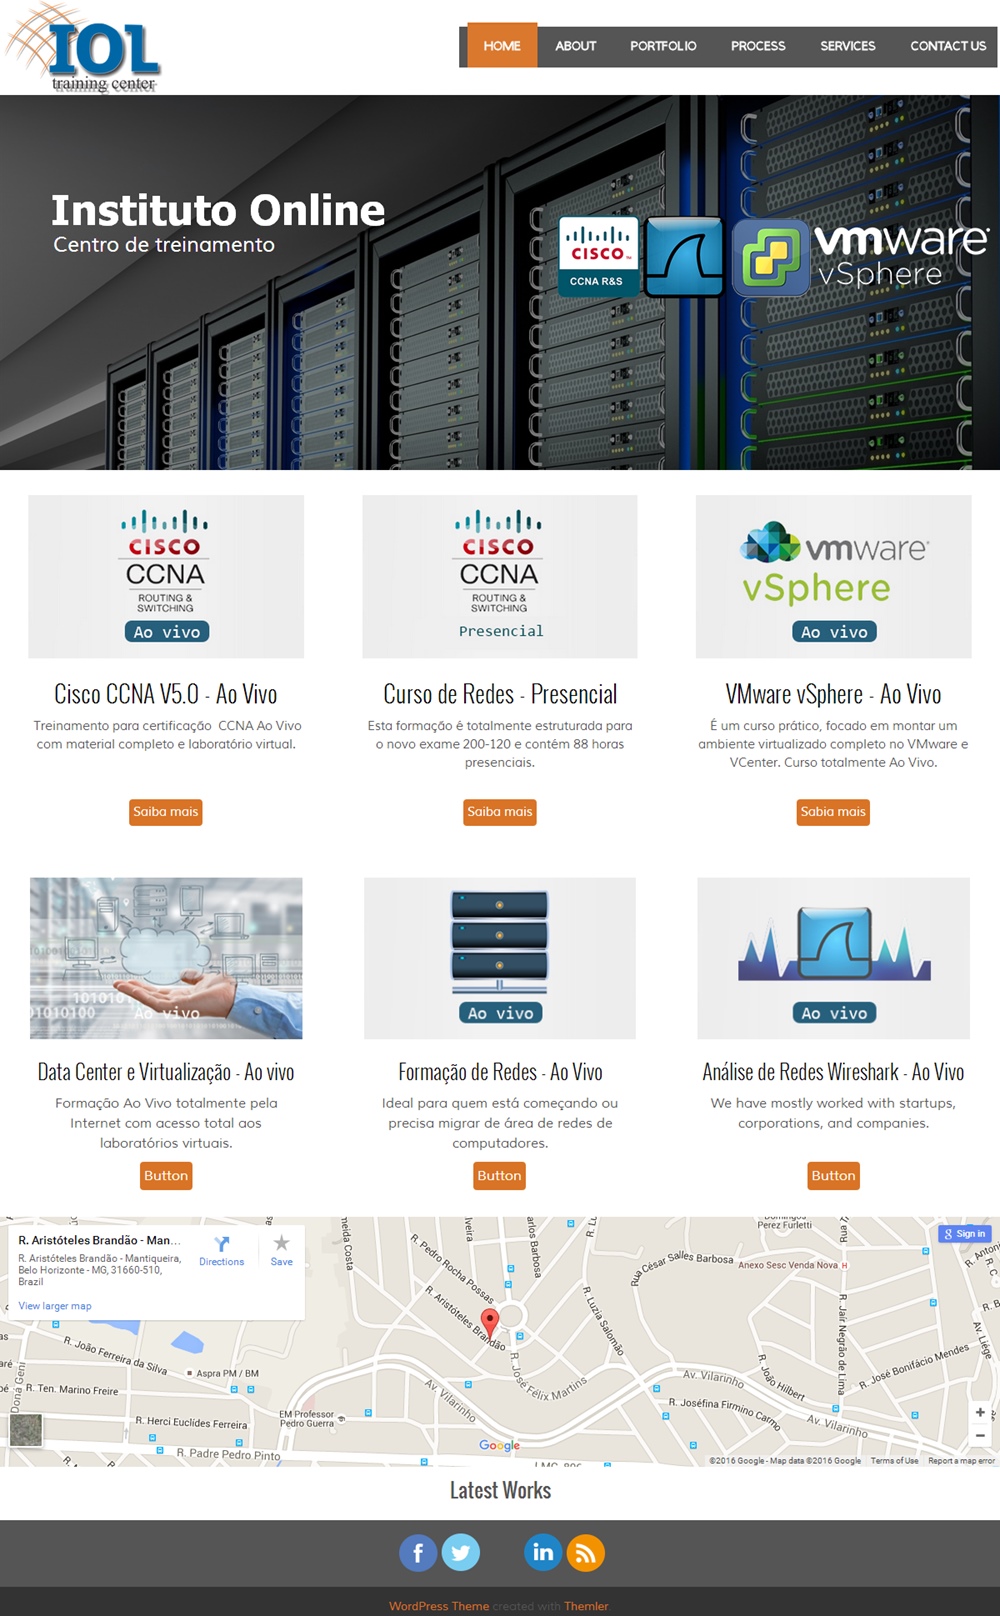Click the Cisco CCNA R&S badge in banner
The height and width of the screenshot is (1616, 1000).
pyautogui.click(x=597, y=256)
